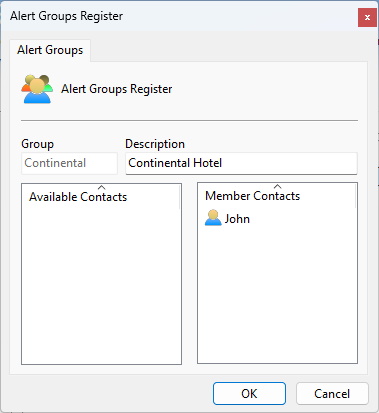Viewport: 379px width, 413px height.
Task: Sort by Available Contacts column header
Action: [x=101, y=197]
